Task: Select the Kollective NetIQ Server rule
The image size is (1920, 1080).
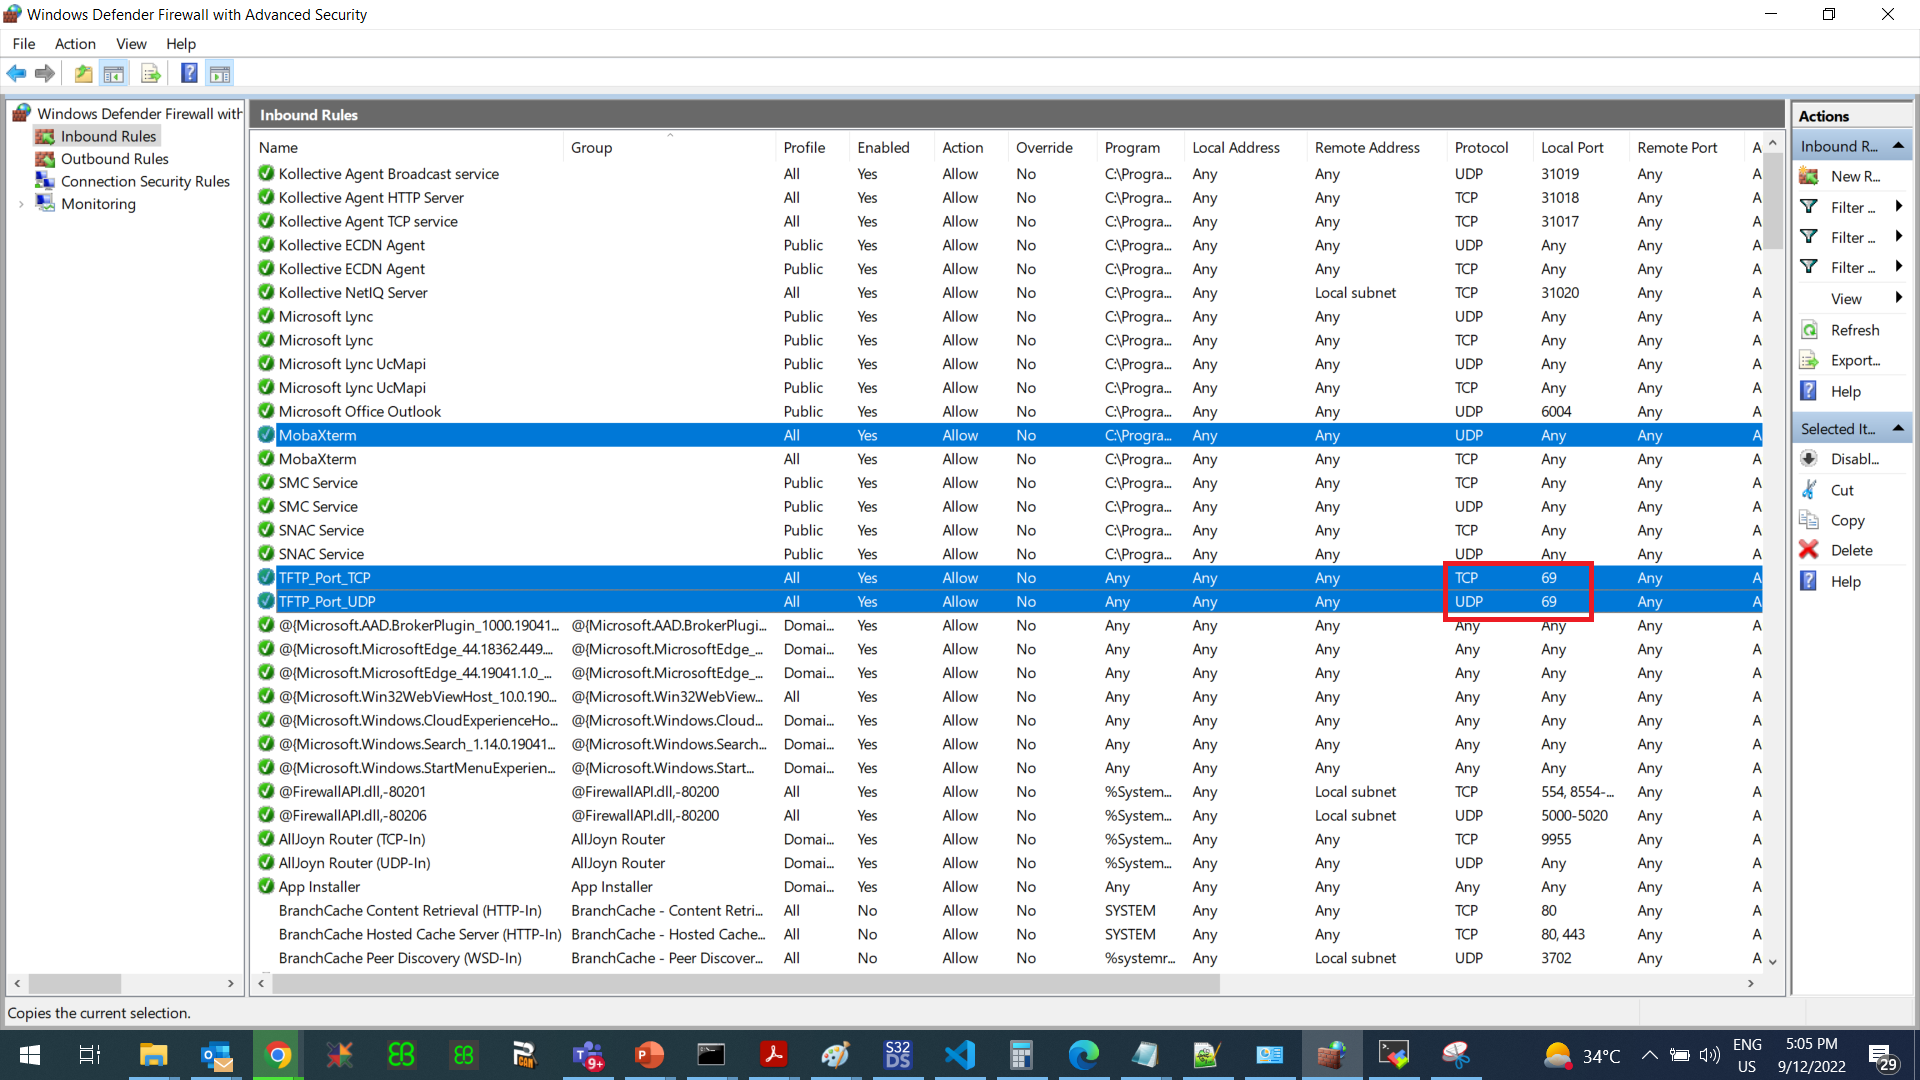Action: click(1007, 293)
